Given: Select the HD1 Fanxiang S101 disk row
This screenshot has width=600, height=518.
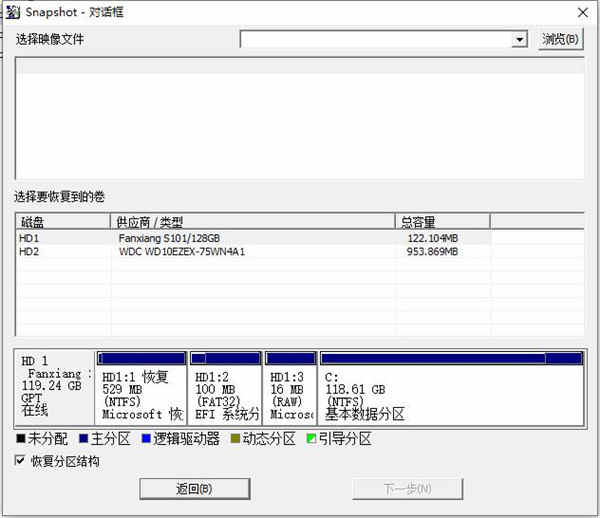Looking at the screenshot, I should (x=300, y=238).
